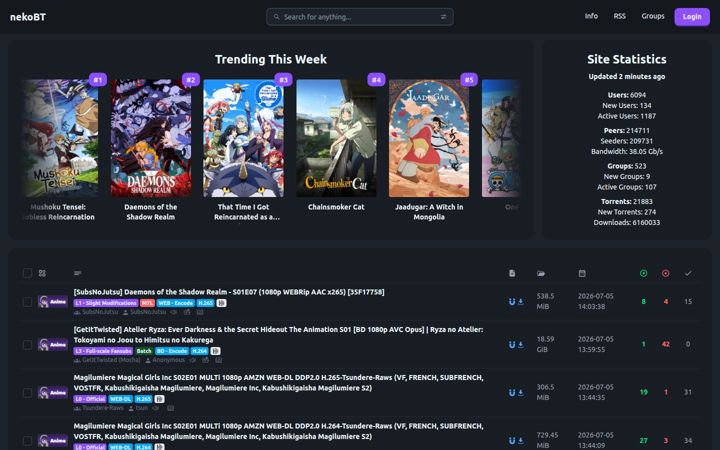Check the Magilumiere H.265 torrent checkbox
Image resolution: width=720 pixels, height=450 pixels.
[x=28, y=393]
